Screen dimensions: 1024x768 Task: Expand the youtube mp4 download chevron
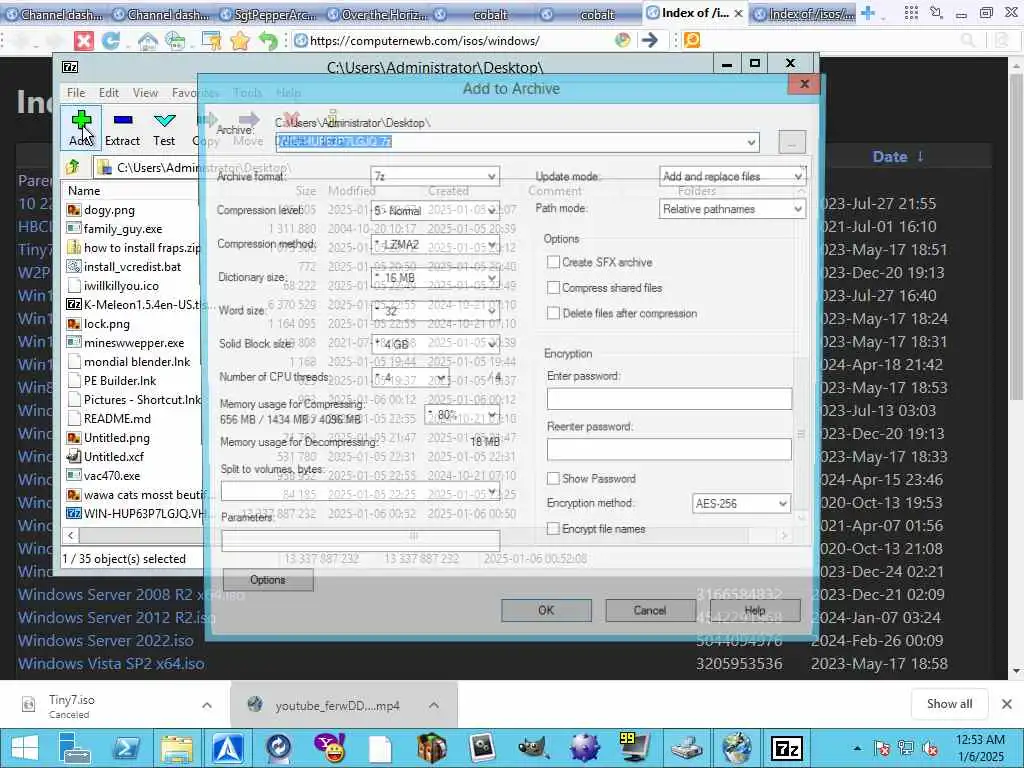[x=434, y=705]
